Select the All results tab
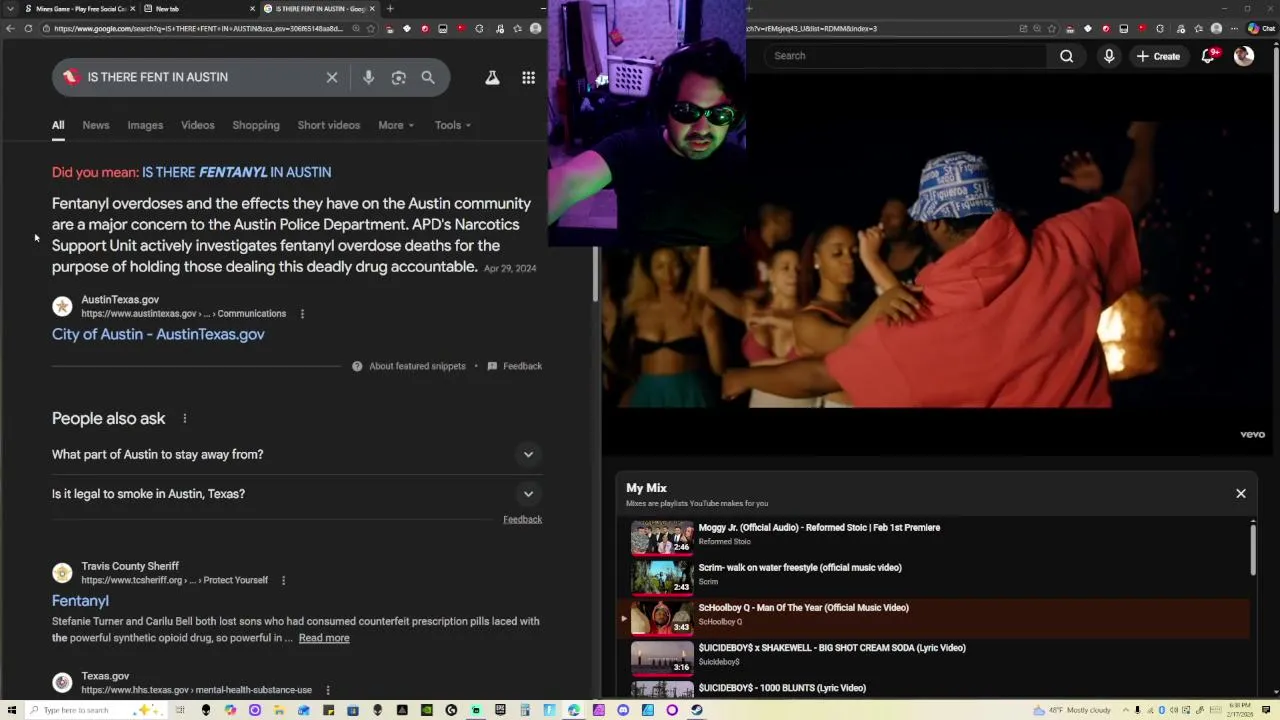Image resolution: width=1280 pixels, height=720 pixels. click(x=58, y=125)
